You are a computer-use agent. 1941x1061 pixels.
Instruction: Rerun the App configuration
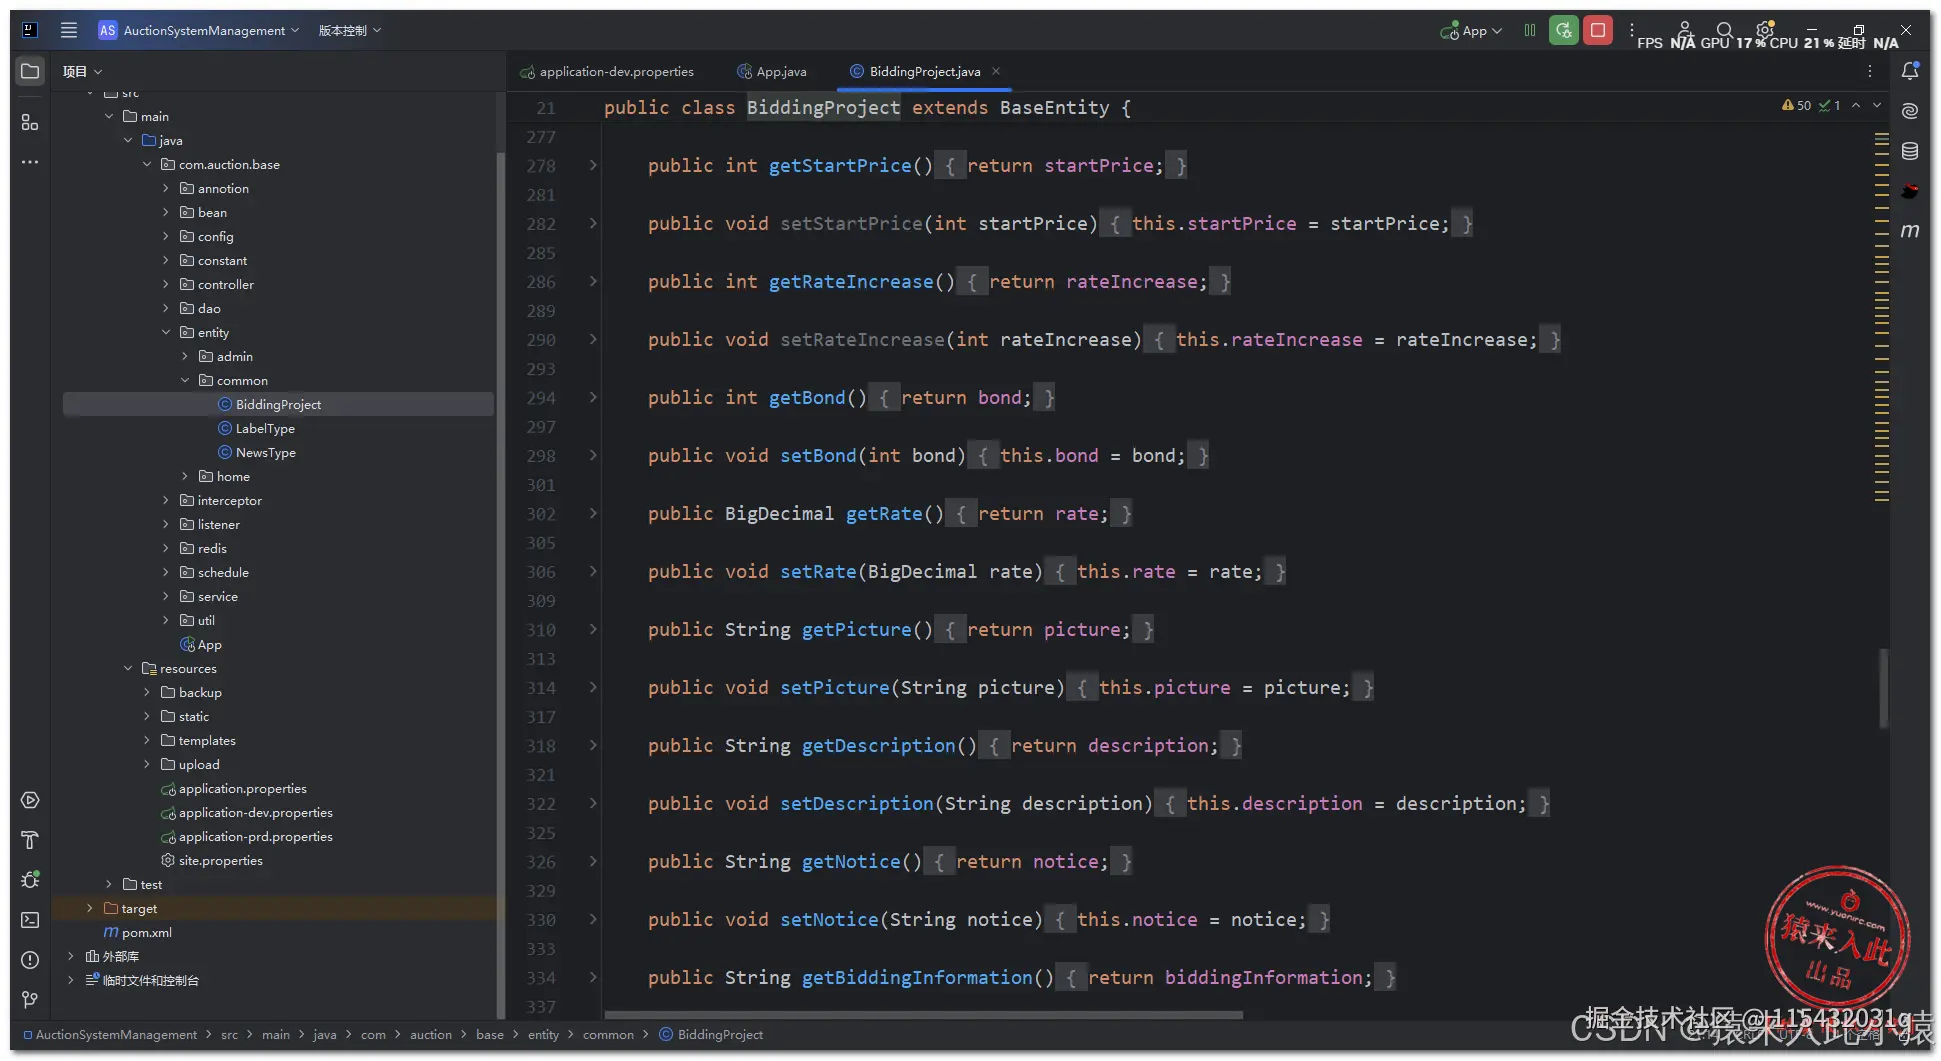(1564, 30)
